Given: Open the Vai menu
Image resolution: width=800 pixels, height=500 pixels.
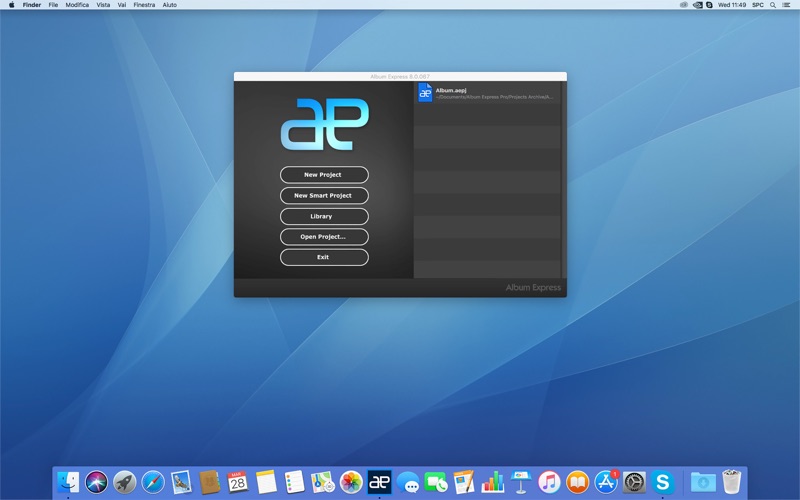Looking at the screenshot, I should [122, 5].
